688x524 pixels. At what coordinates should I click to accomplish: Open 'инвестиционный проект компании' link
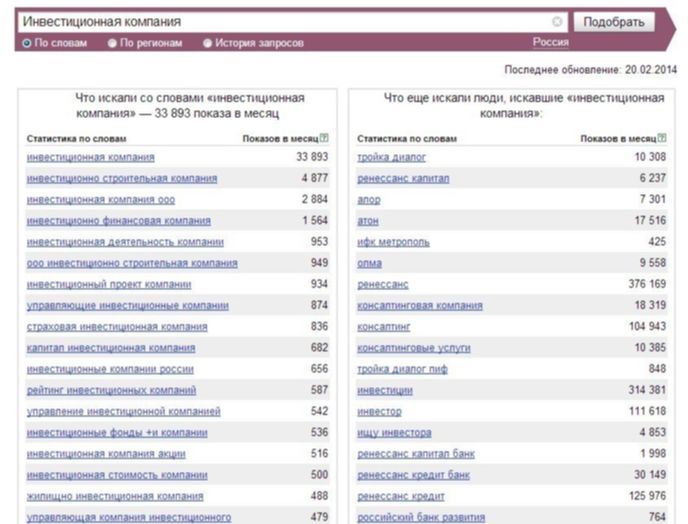pos(109,284)
